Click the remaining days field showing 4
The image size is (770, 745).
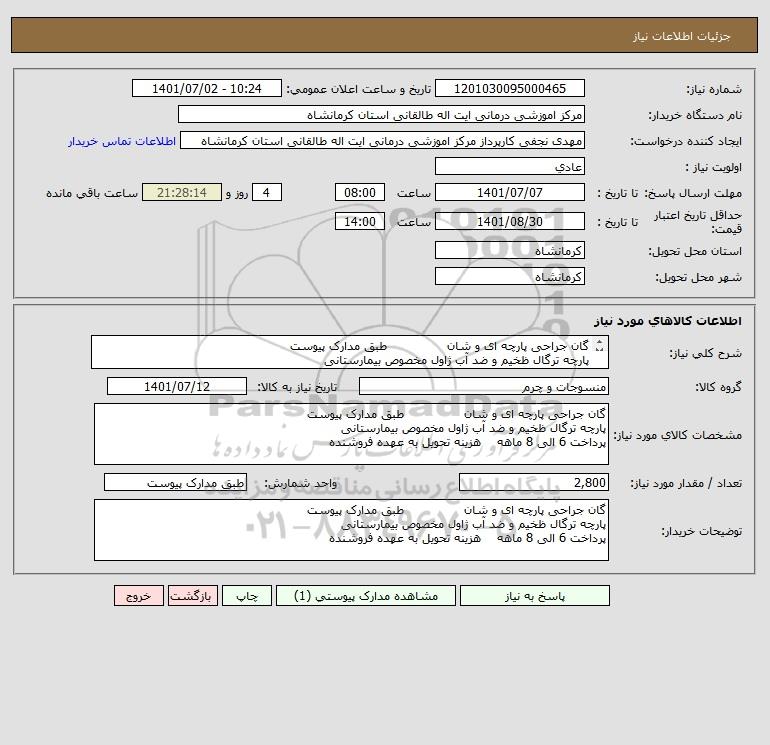click(267, 193)
